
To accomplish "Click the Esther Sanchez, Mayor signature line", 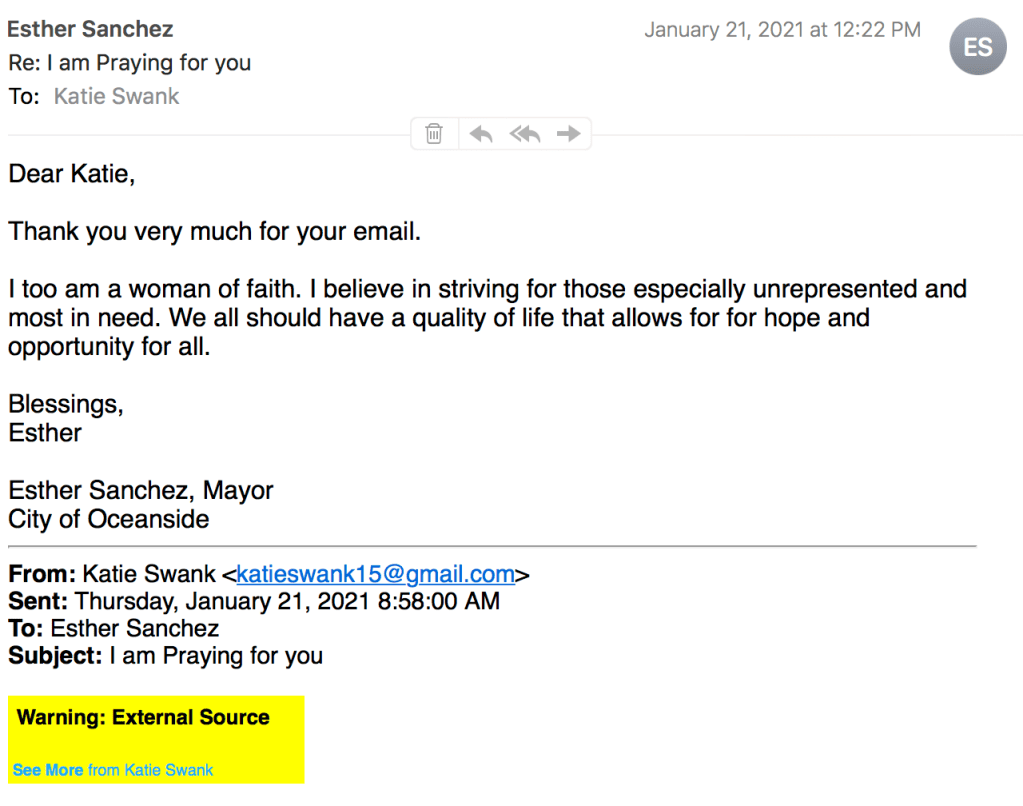I will point(140,491).
